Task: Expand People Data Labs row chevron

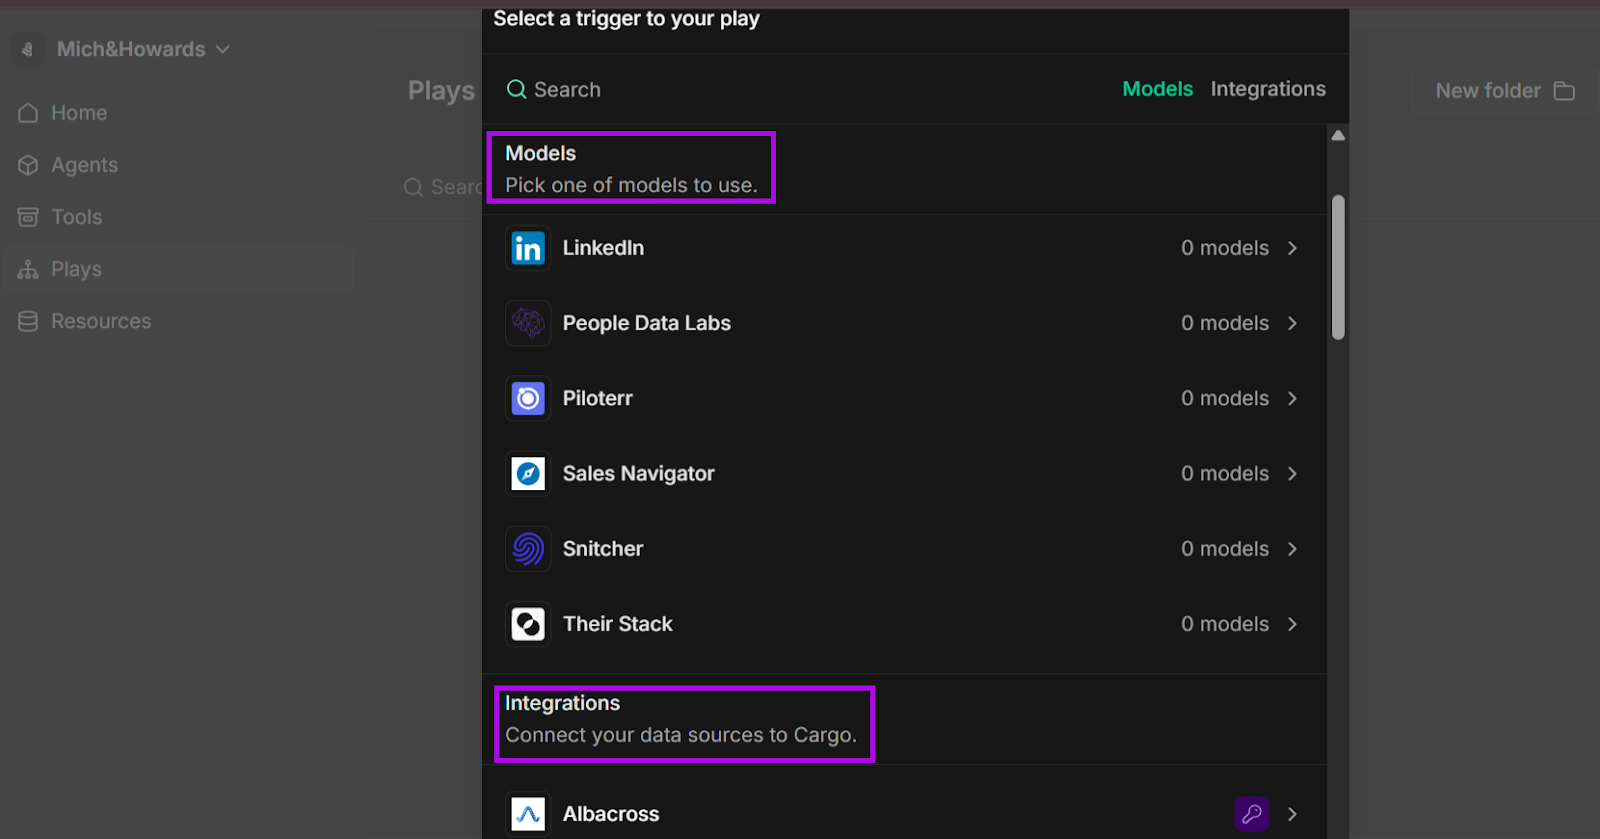Action: pos(1292,323)
